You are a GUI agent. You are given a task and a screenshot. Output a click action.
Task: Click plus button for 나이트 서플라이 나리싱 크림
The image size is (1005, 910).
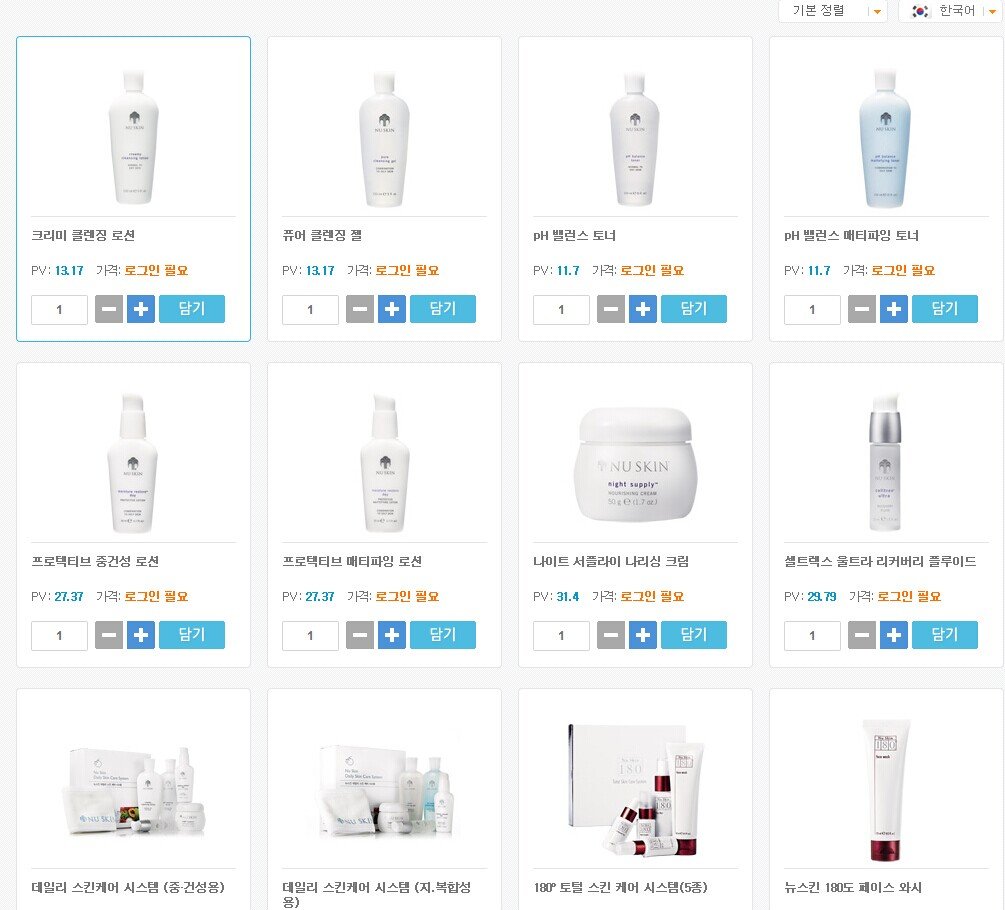coord(643,635)
